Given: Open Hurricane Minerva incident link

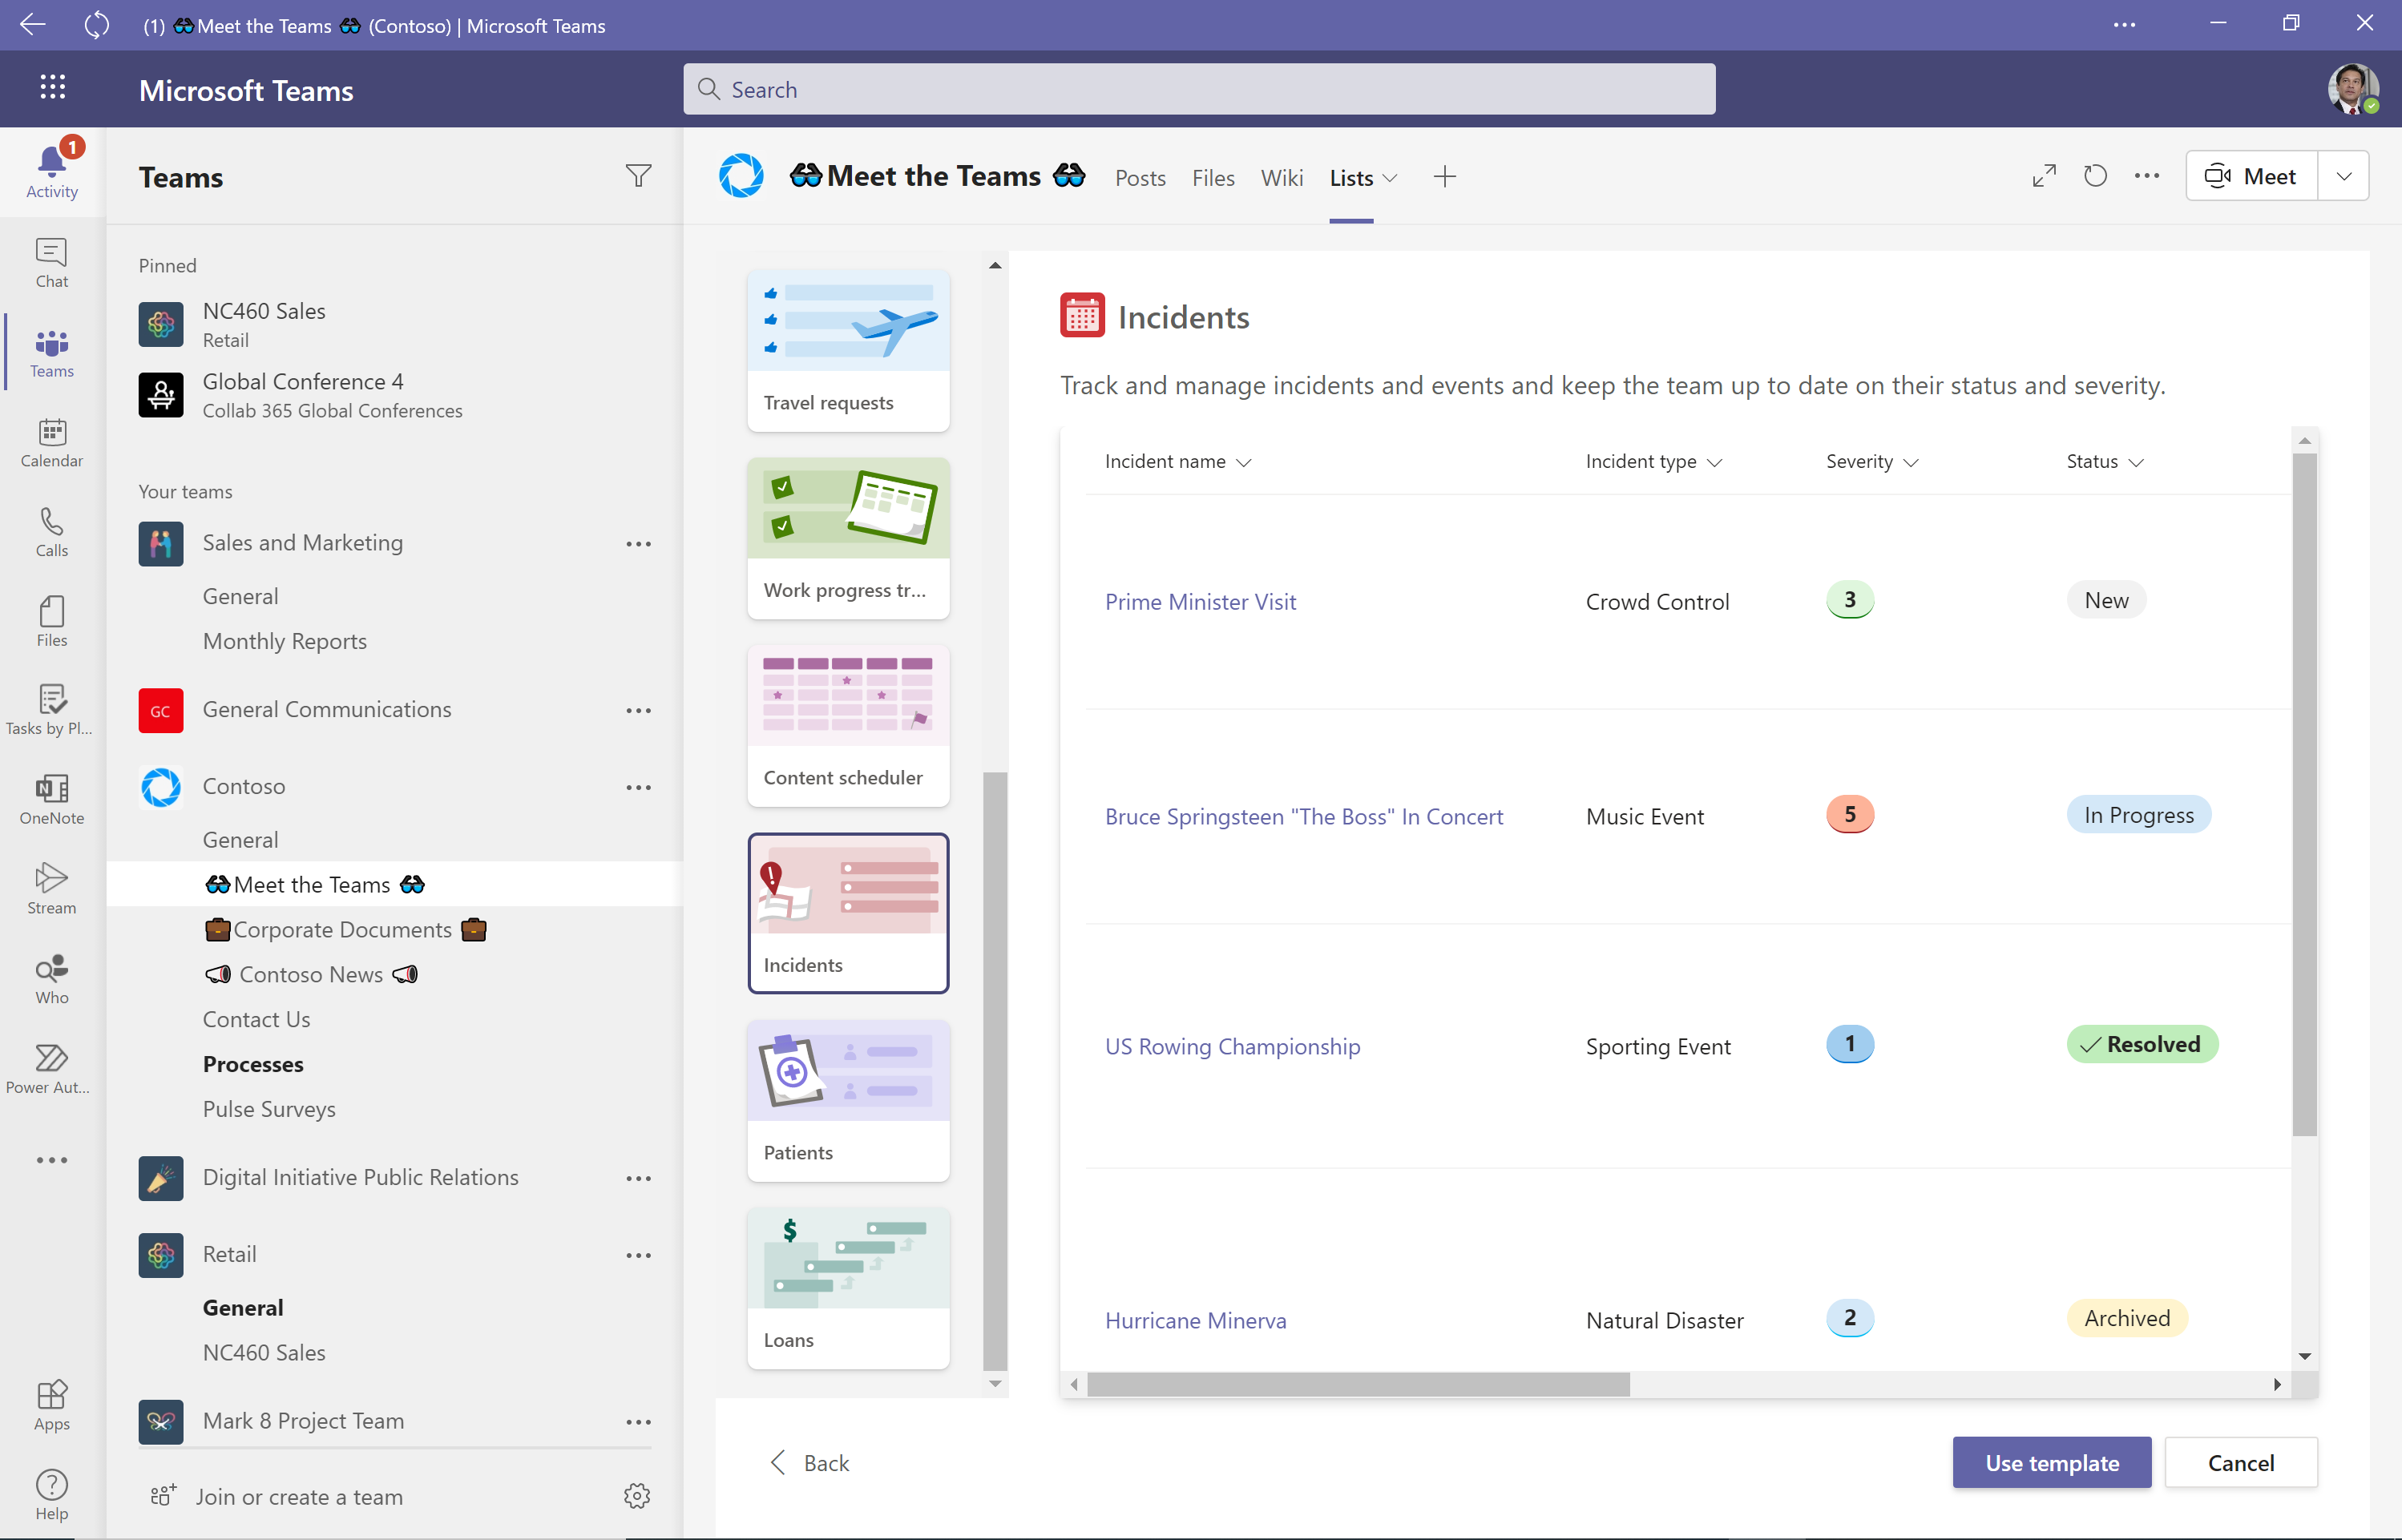Looking at the screenshot, I should click(1195, 1321).
